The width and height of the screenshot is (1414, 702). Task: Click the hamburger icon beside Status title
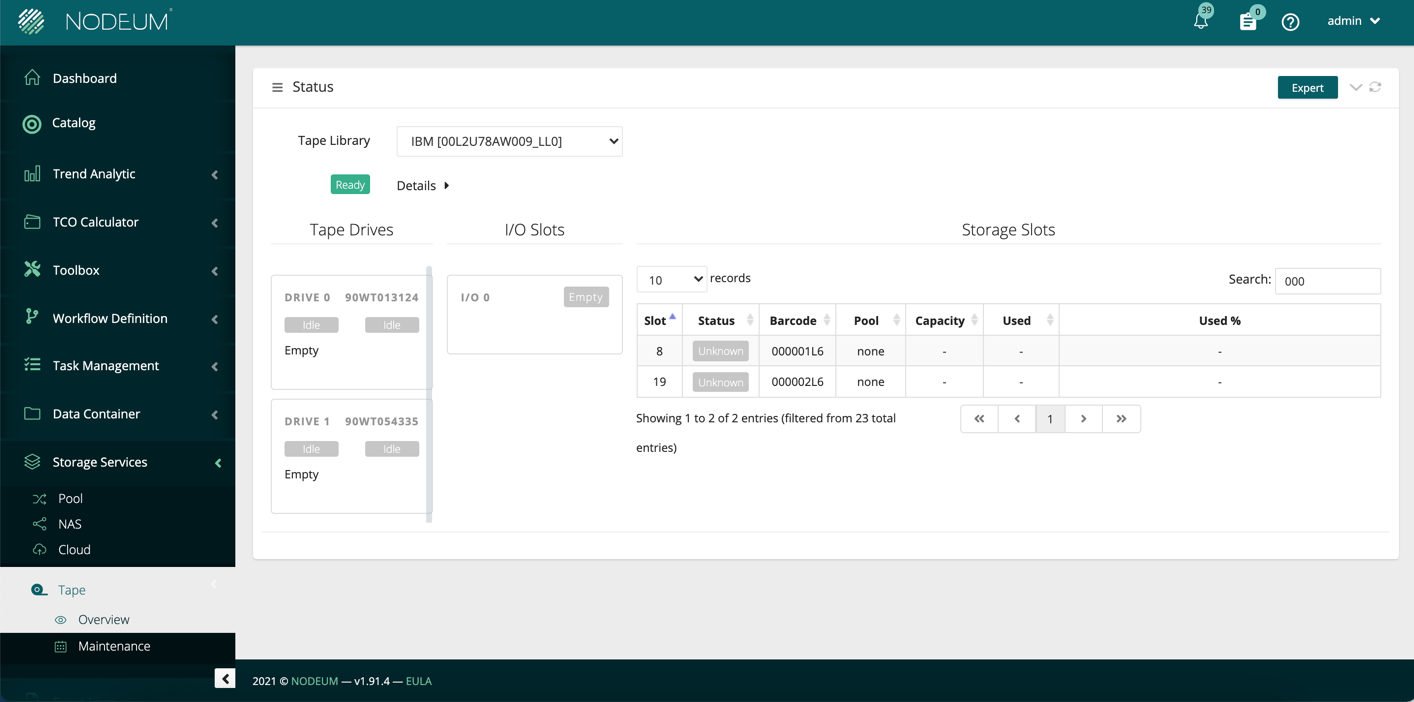tap(277, 88)
